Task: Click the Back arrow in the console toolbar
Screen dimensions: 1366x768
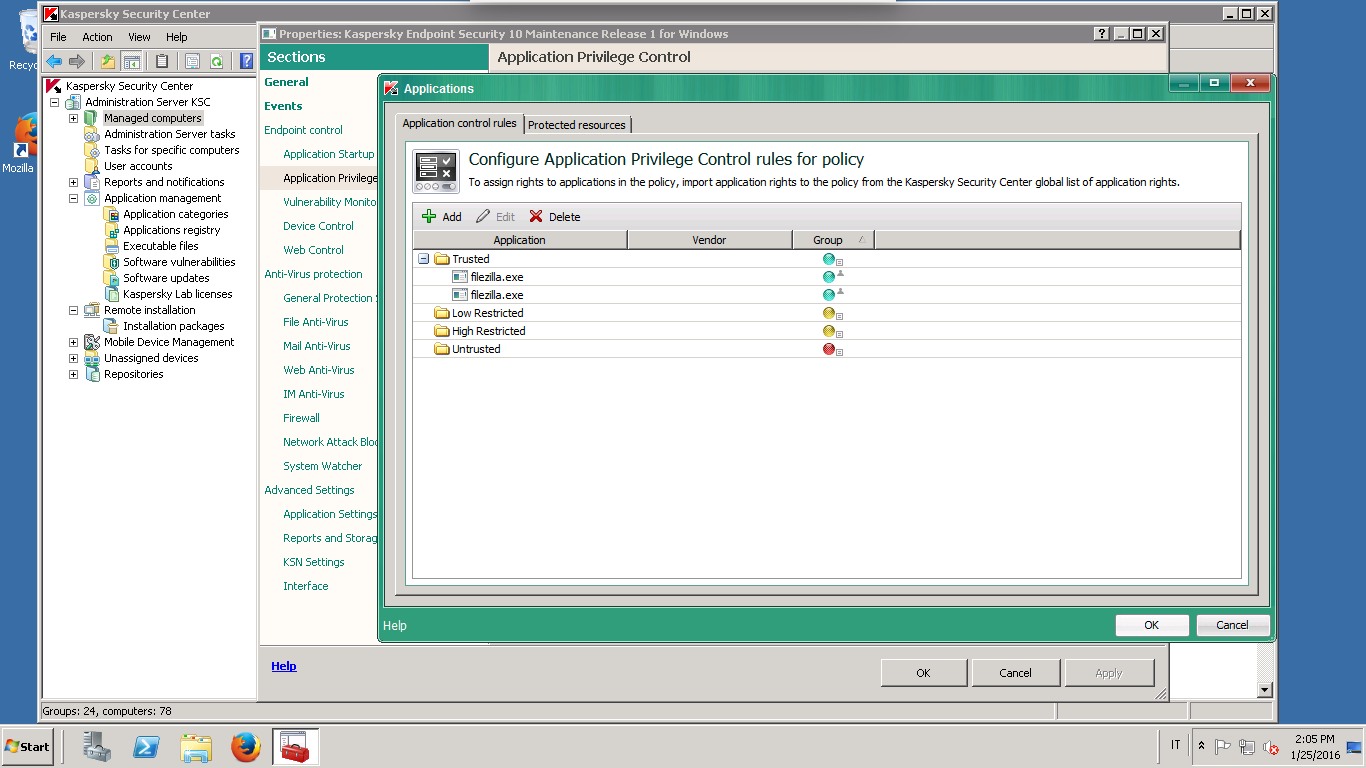Action: (54, 61)
